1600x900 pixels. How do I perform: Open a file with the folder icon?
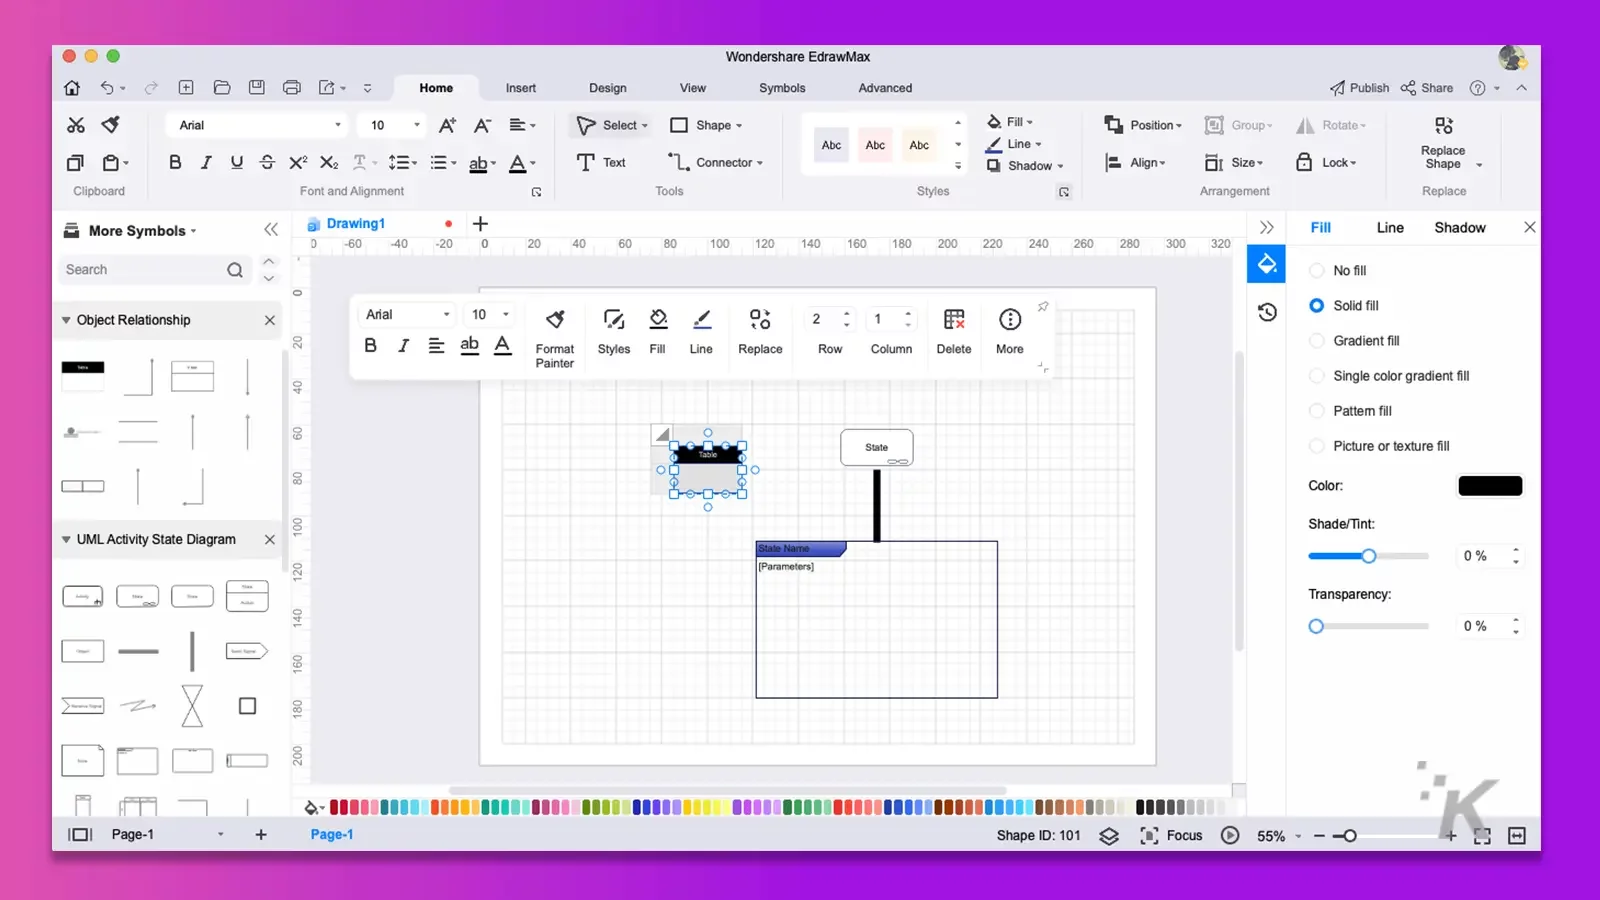[222, 88]
